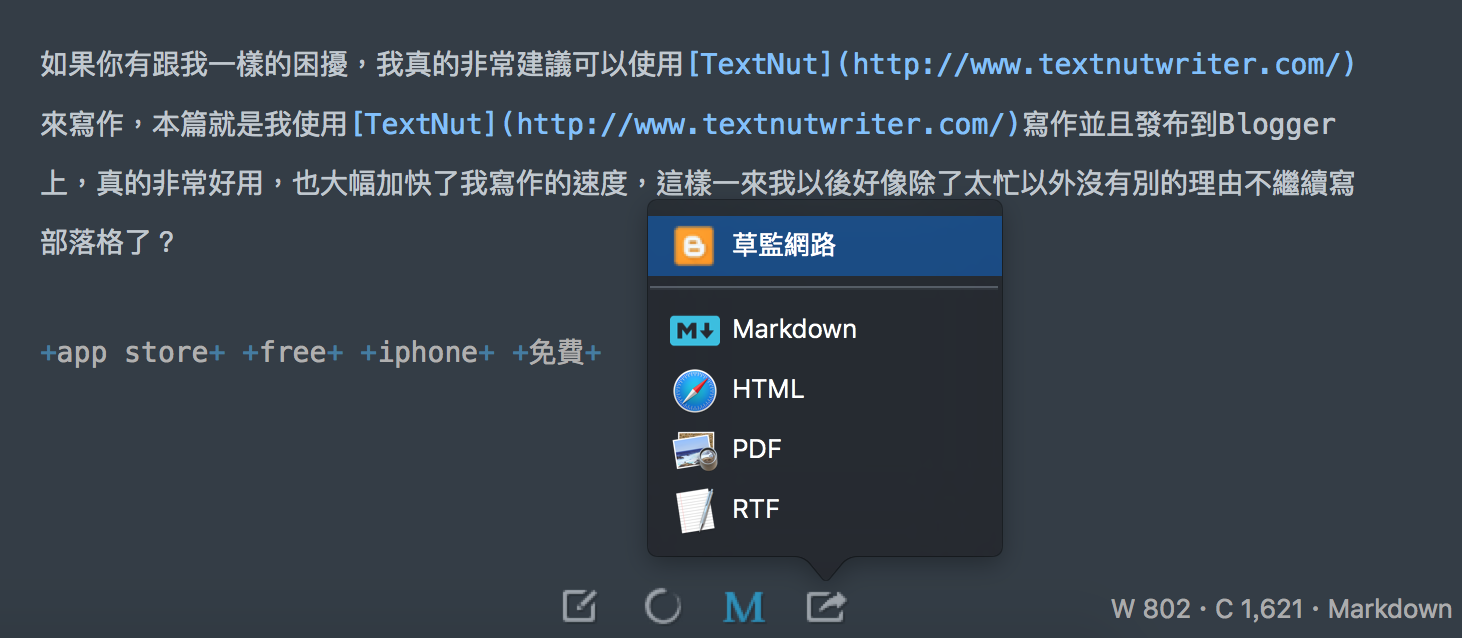Publish to the 草監網路 blog entry
The width and height of the screenshot is (1462, 638).
click(x=825, y=246)
